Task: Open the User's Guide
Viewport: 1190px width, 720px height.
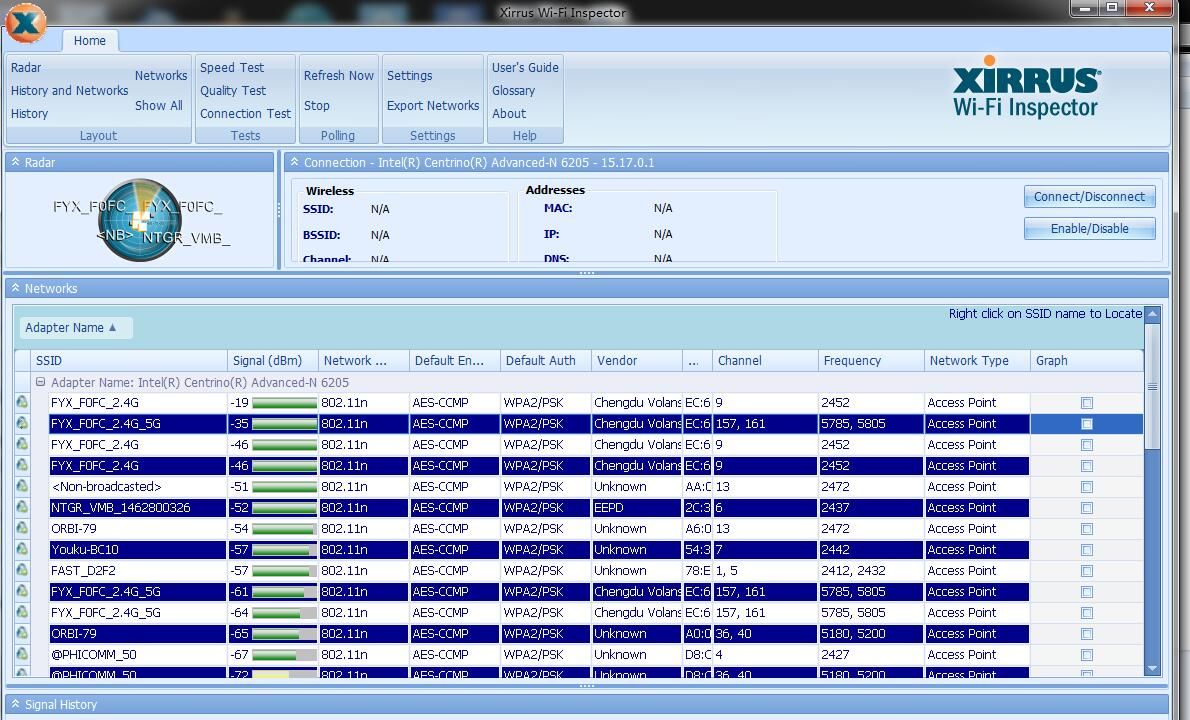Action: (x=525, y=68)
